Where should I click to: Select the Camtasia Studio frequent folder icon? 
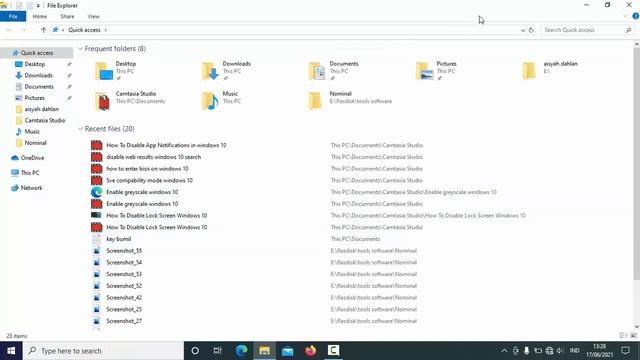103,101
